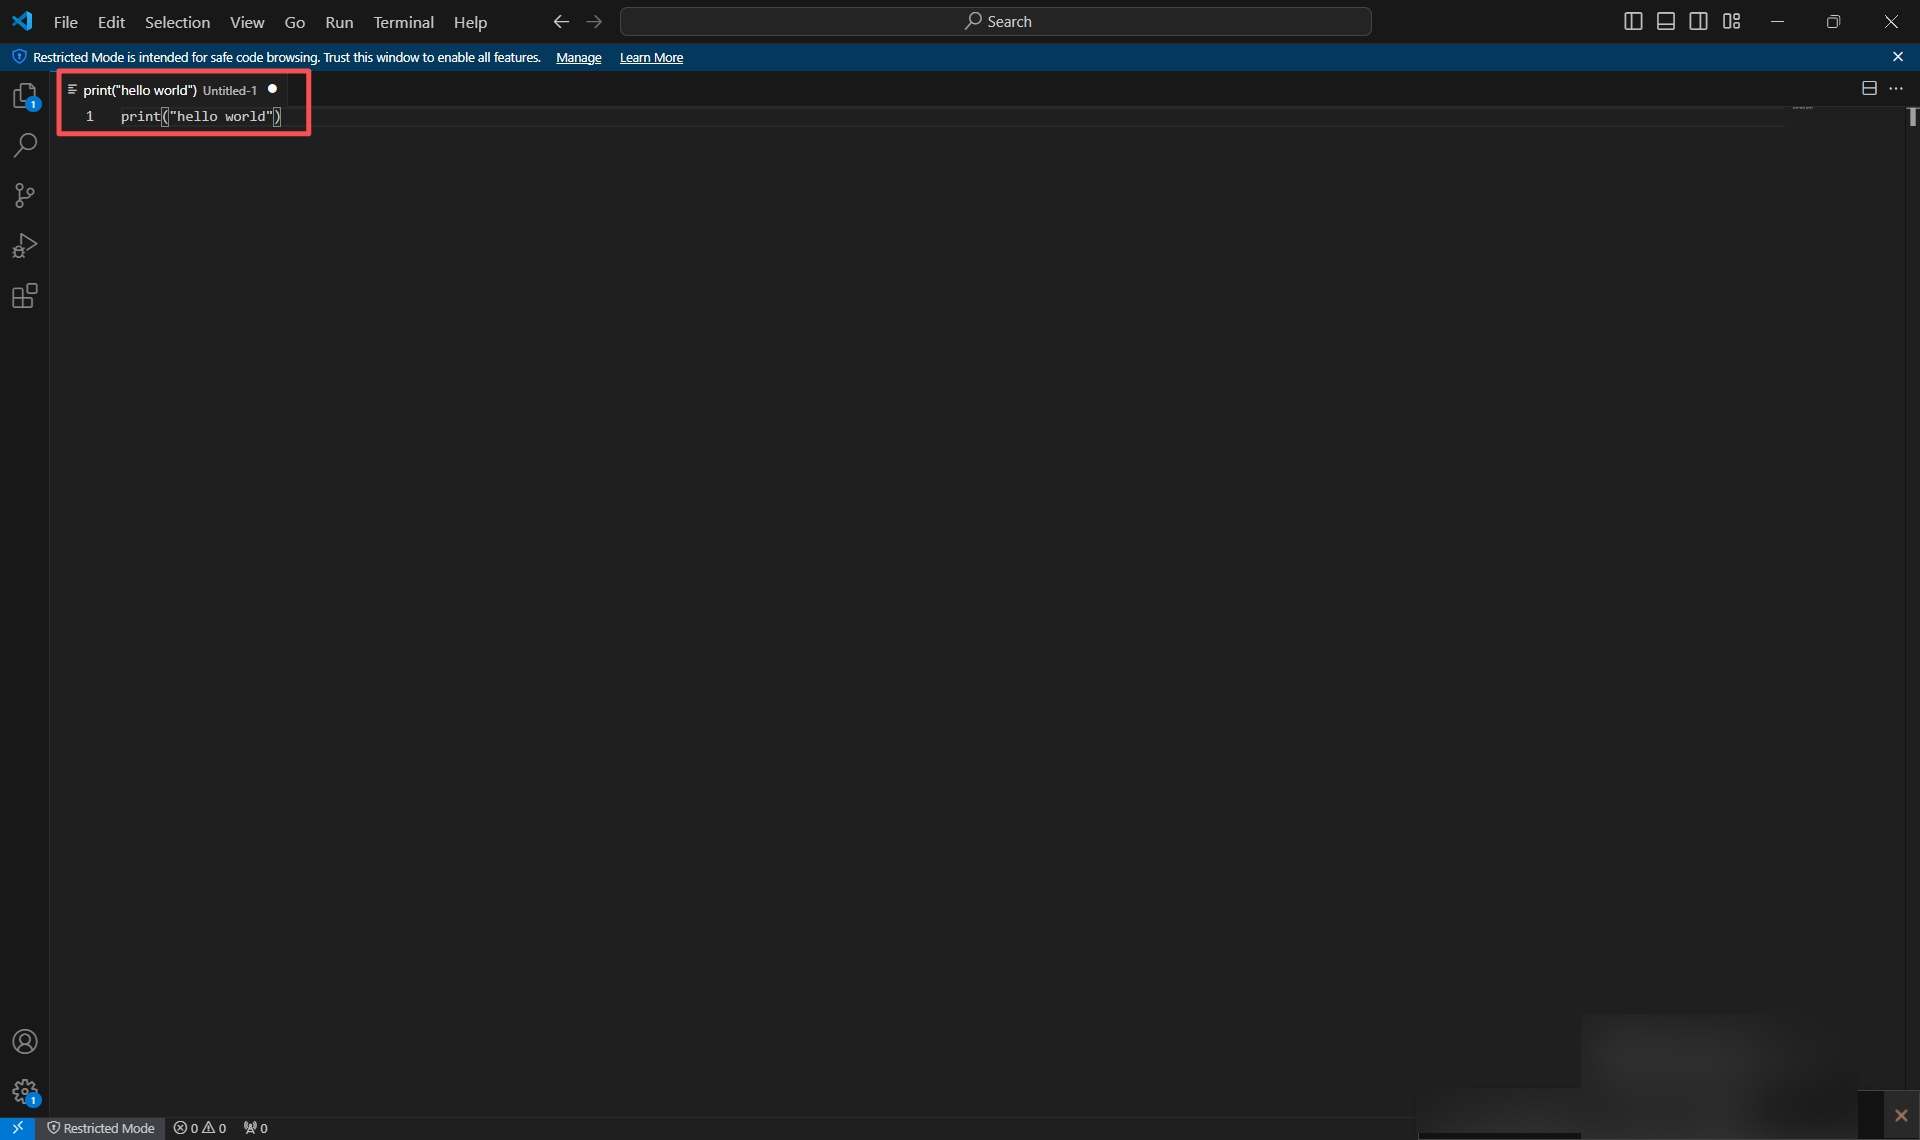Click the Search command center box
The image size is (1920, 1140).
coord(996,22)
